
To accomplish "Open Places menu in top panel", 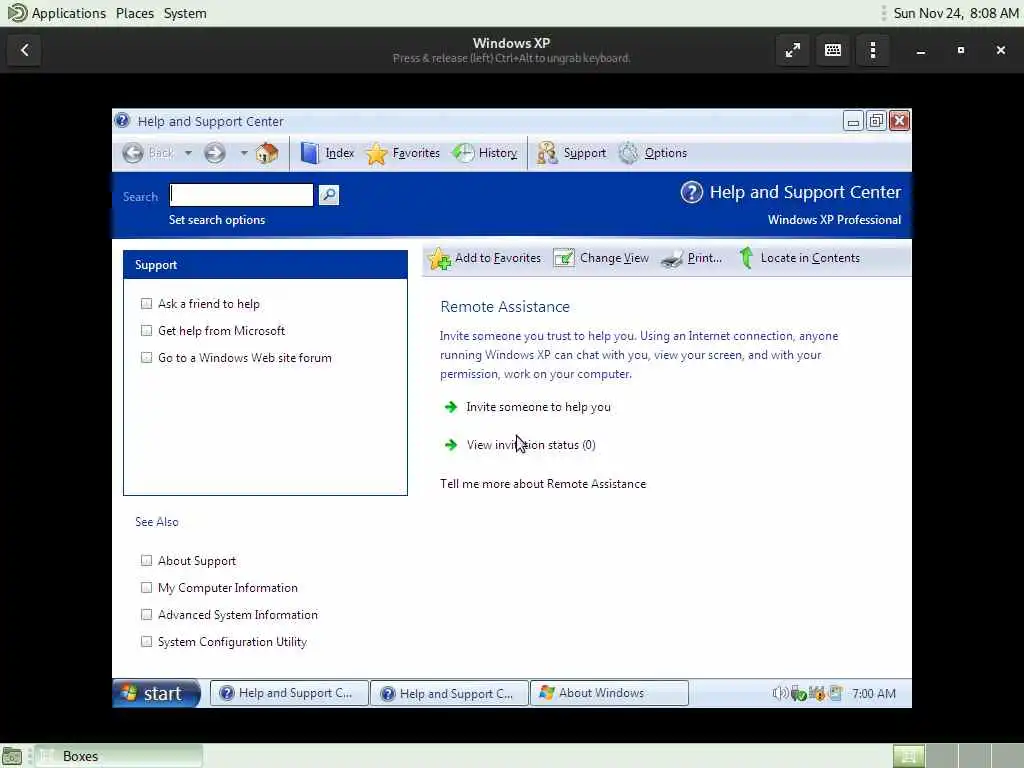I will [135, 13].
